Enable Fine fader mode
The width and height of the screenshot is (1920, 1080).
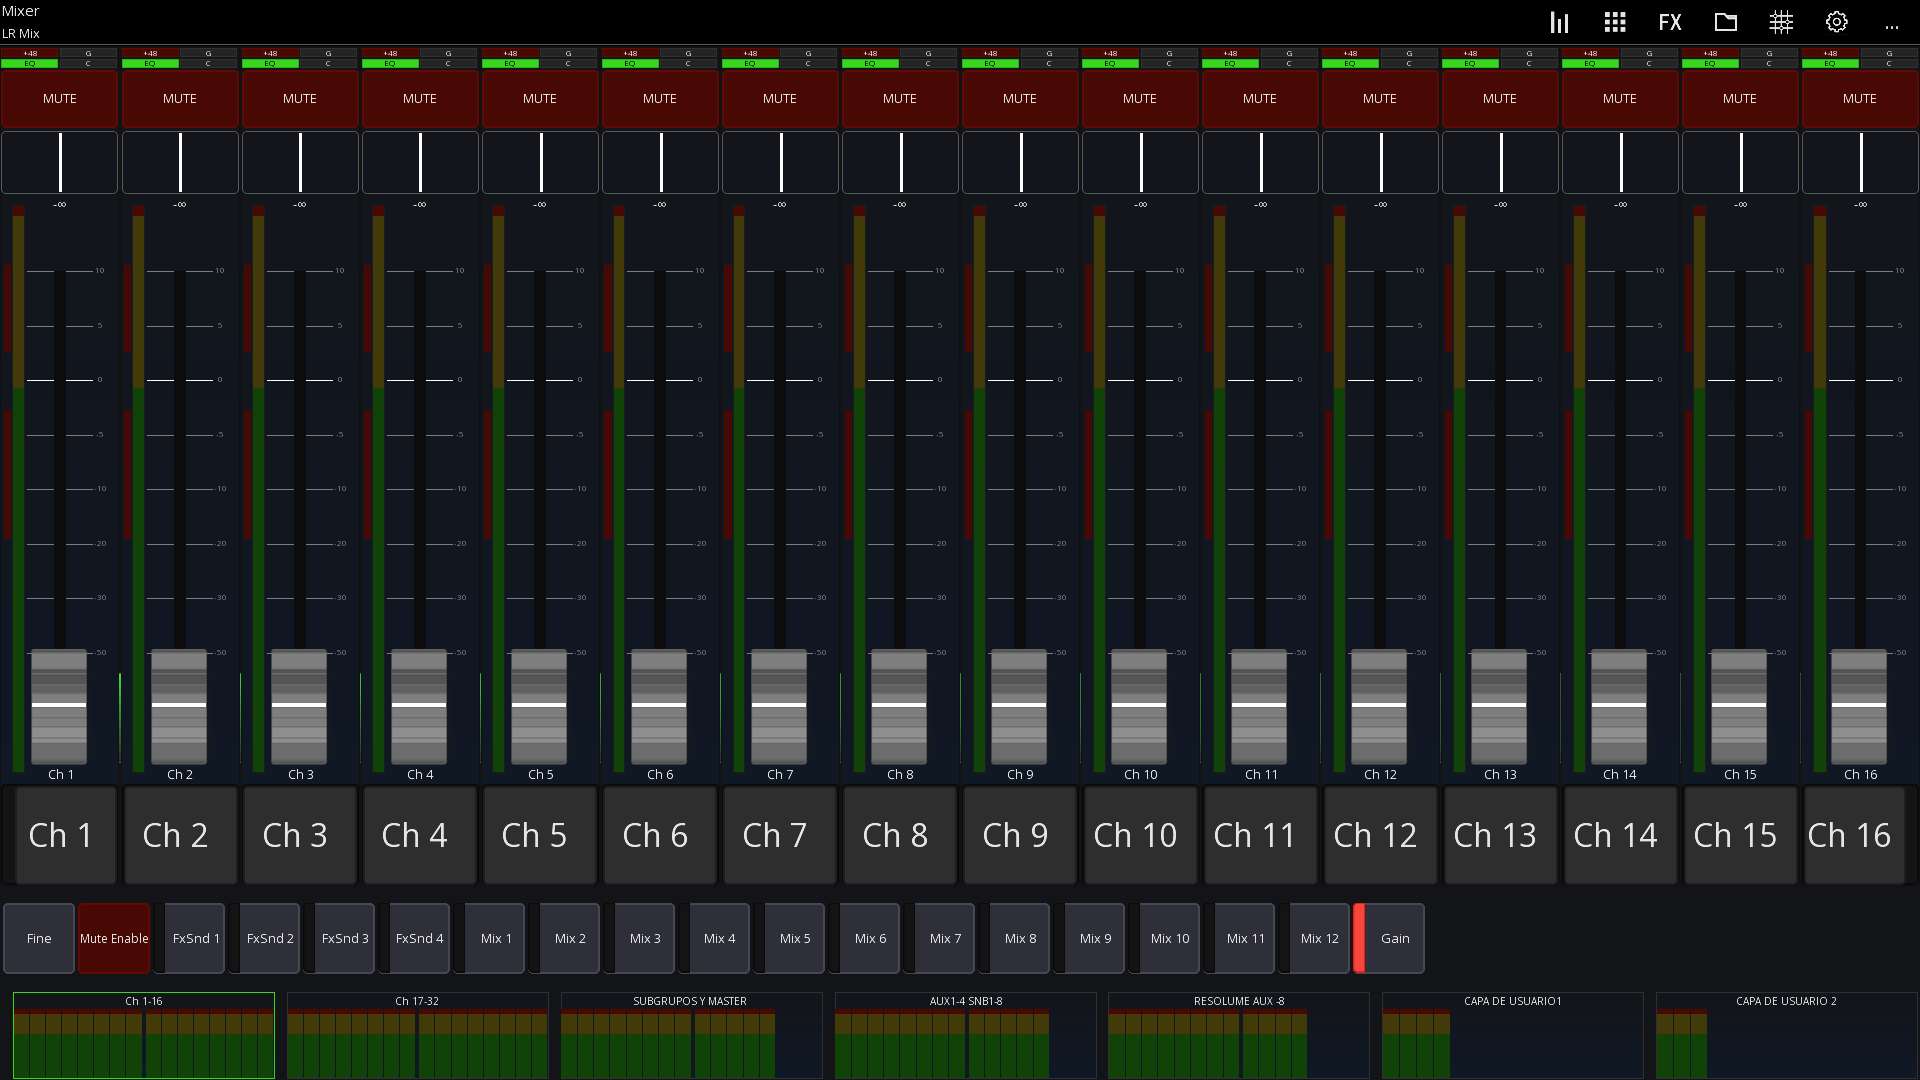click(x=39, y=938)
